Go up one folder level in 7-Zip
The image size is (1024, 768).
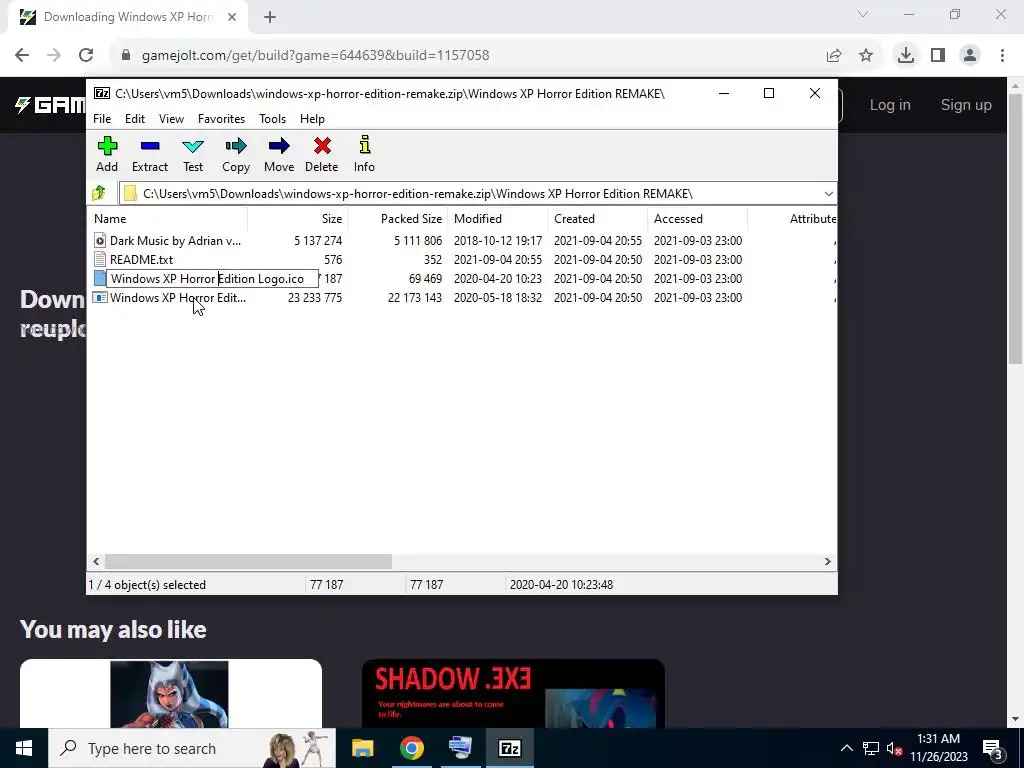click(99, 193)
